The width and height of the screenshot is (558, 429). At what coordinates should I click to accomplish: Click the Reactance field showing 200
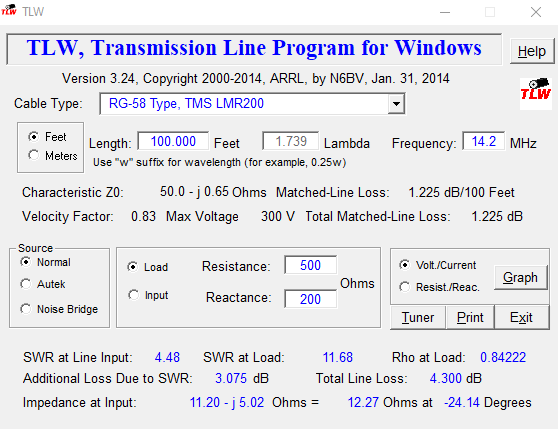tap(311, 299)
